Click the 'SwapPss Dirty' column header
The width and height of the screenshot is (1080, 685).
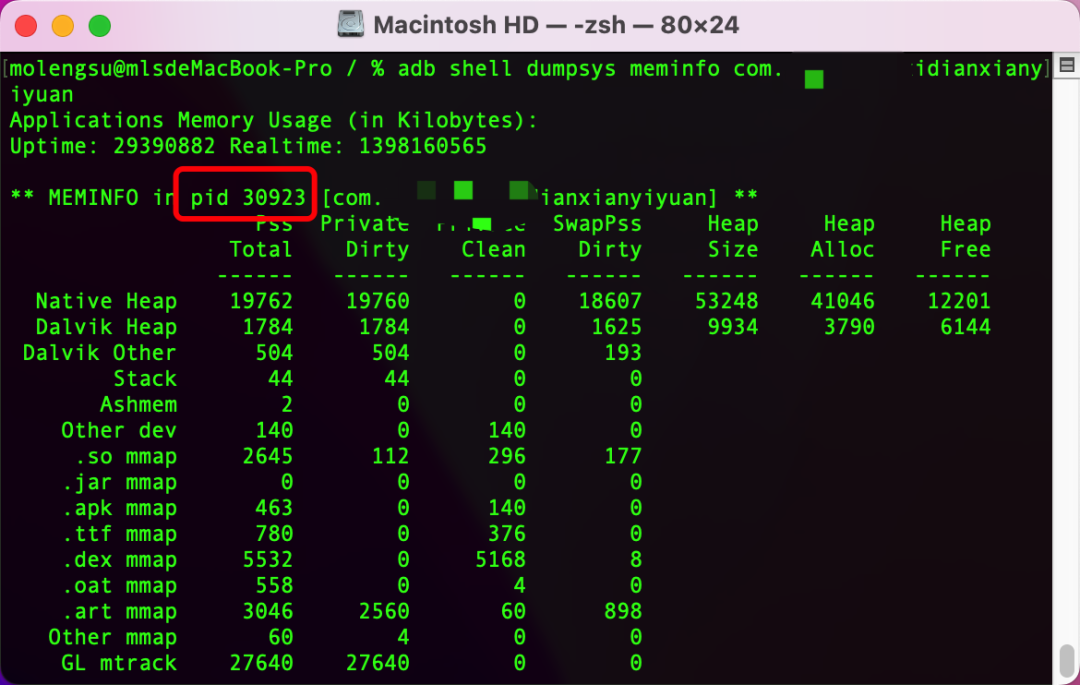[597, 237]
